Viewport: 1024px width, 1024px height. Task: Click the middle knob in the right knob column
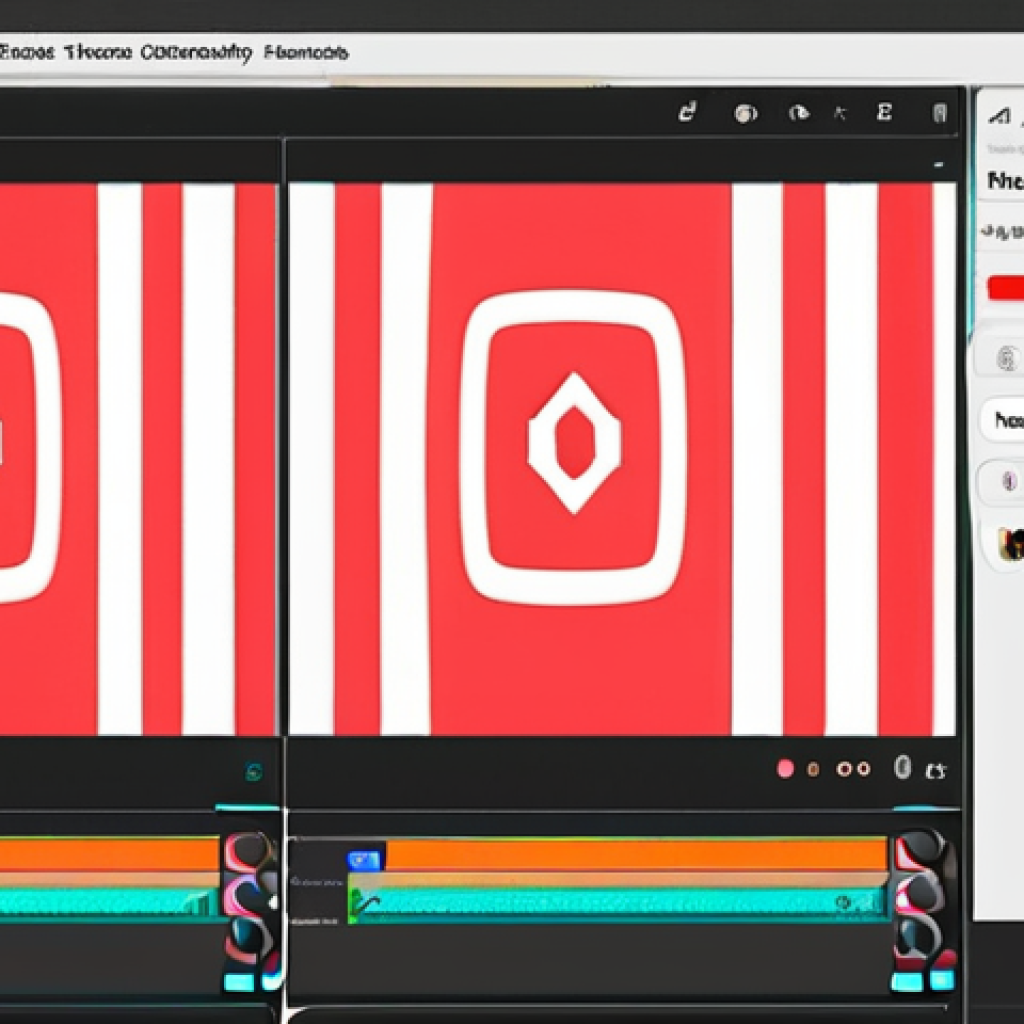920,894
